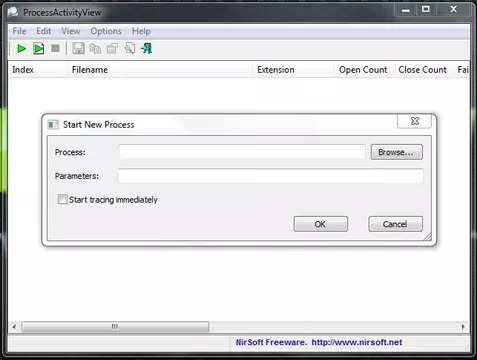This screenshot has height=360, width=477.
Task: Click the Save floppy disk toolbar icon
Action: tap(78, 49)
